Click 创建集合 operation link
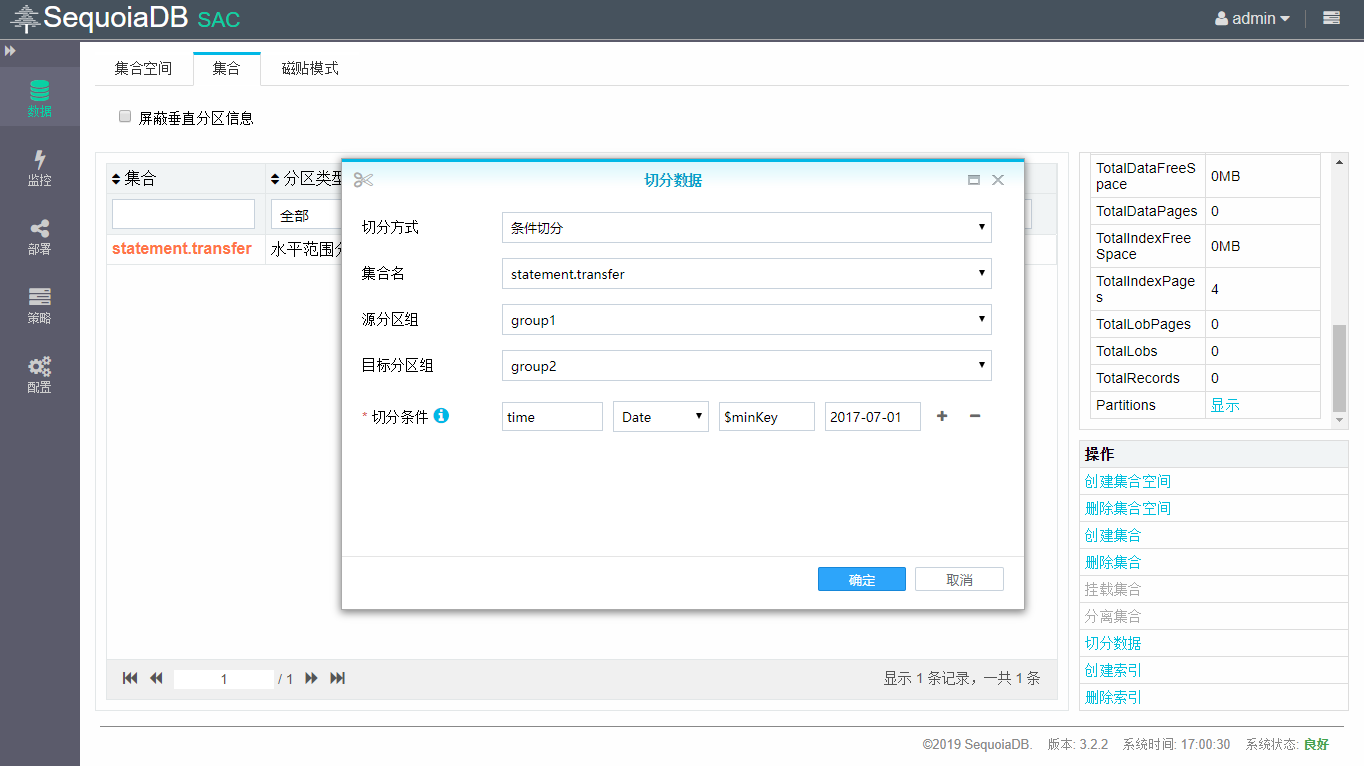Screen dimensions: 1364x766 click(x=1113, y=535)
